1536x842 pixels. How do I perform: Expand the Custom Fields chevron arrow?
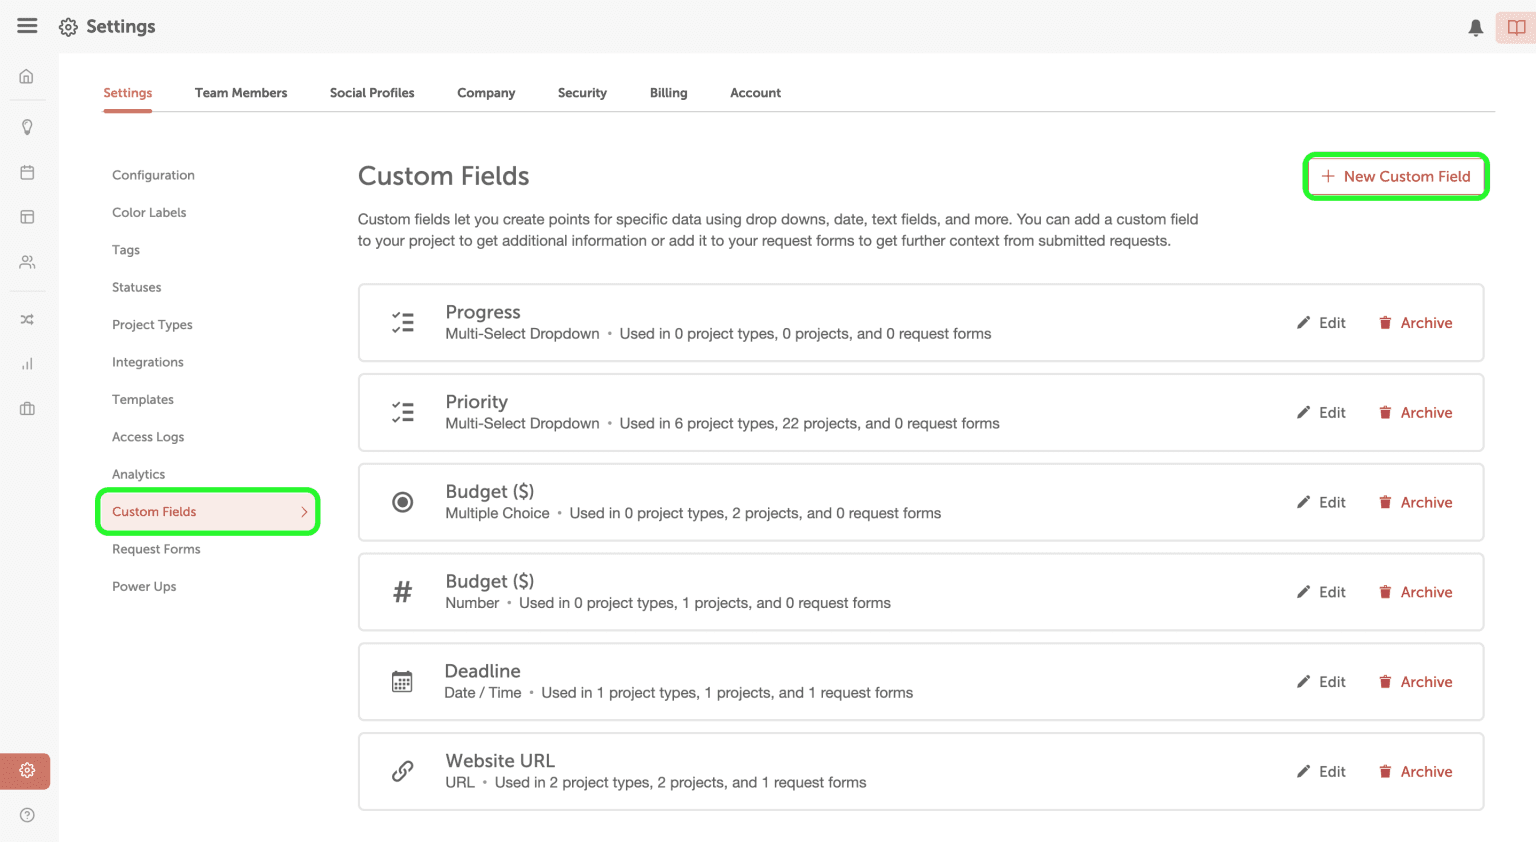304,512
